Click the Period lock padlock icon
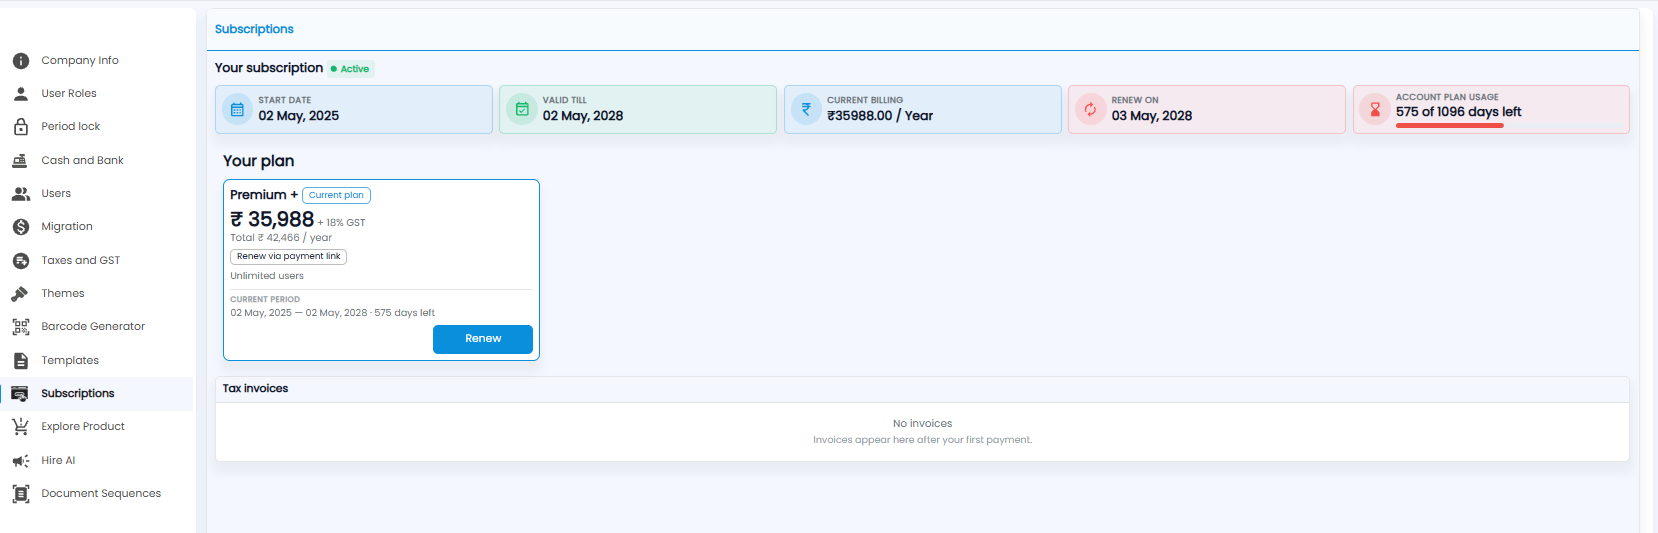 tap(20, 127)
